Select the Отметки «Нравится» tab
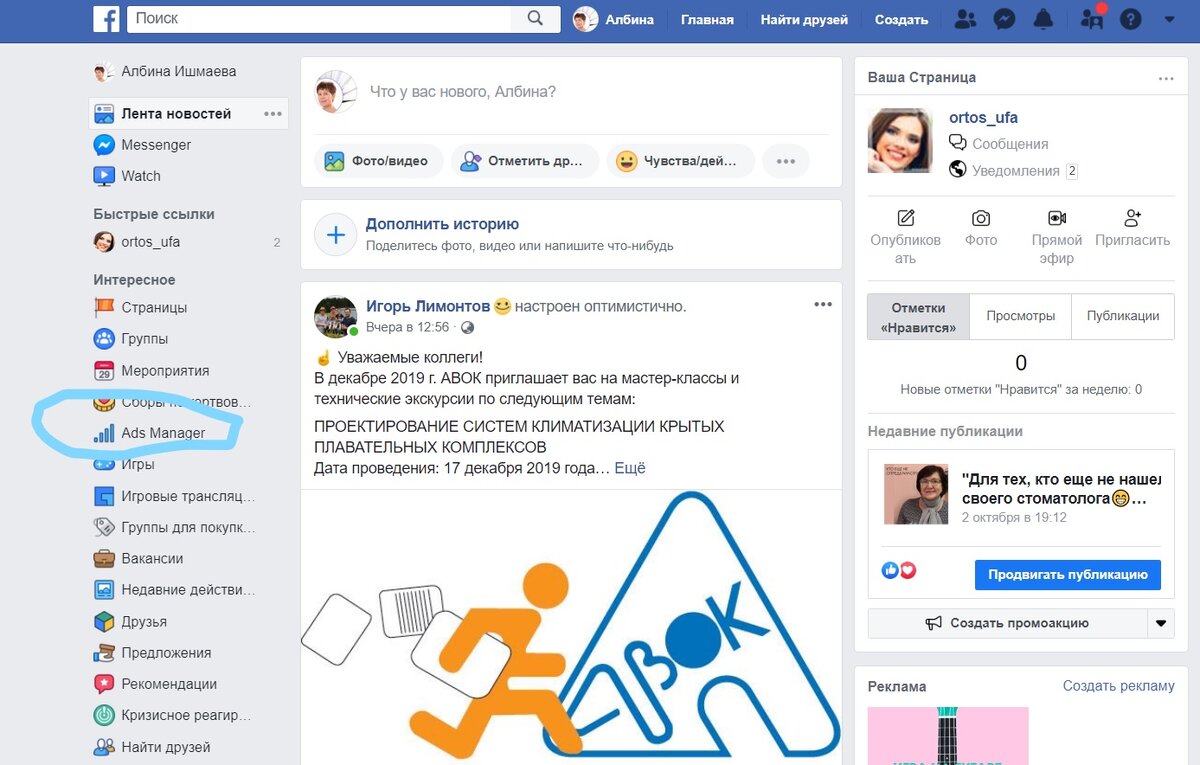This screenshot has width=1200, height=765. pyautogui.click(x=918, y=317)
